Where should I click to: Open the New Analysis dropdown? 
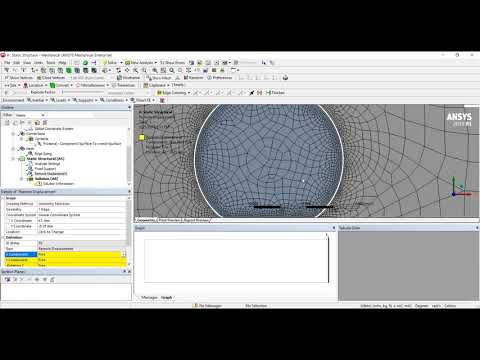click(141, 63)
